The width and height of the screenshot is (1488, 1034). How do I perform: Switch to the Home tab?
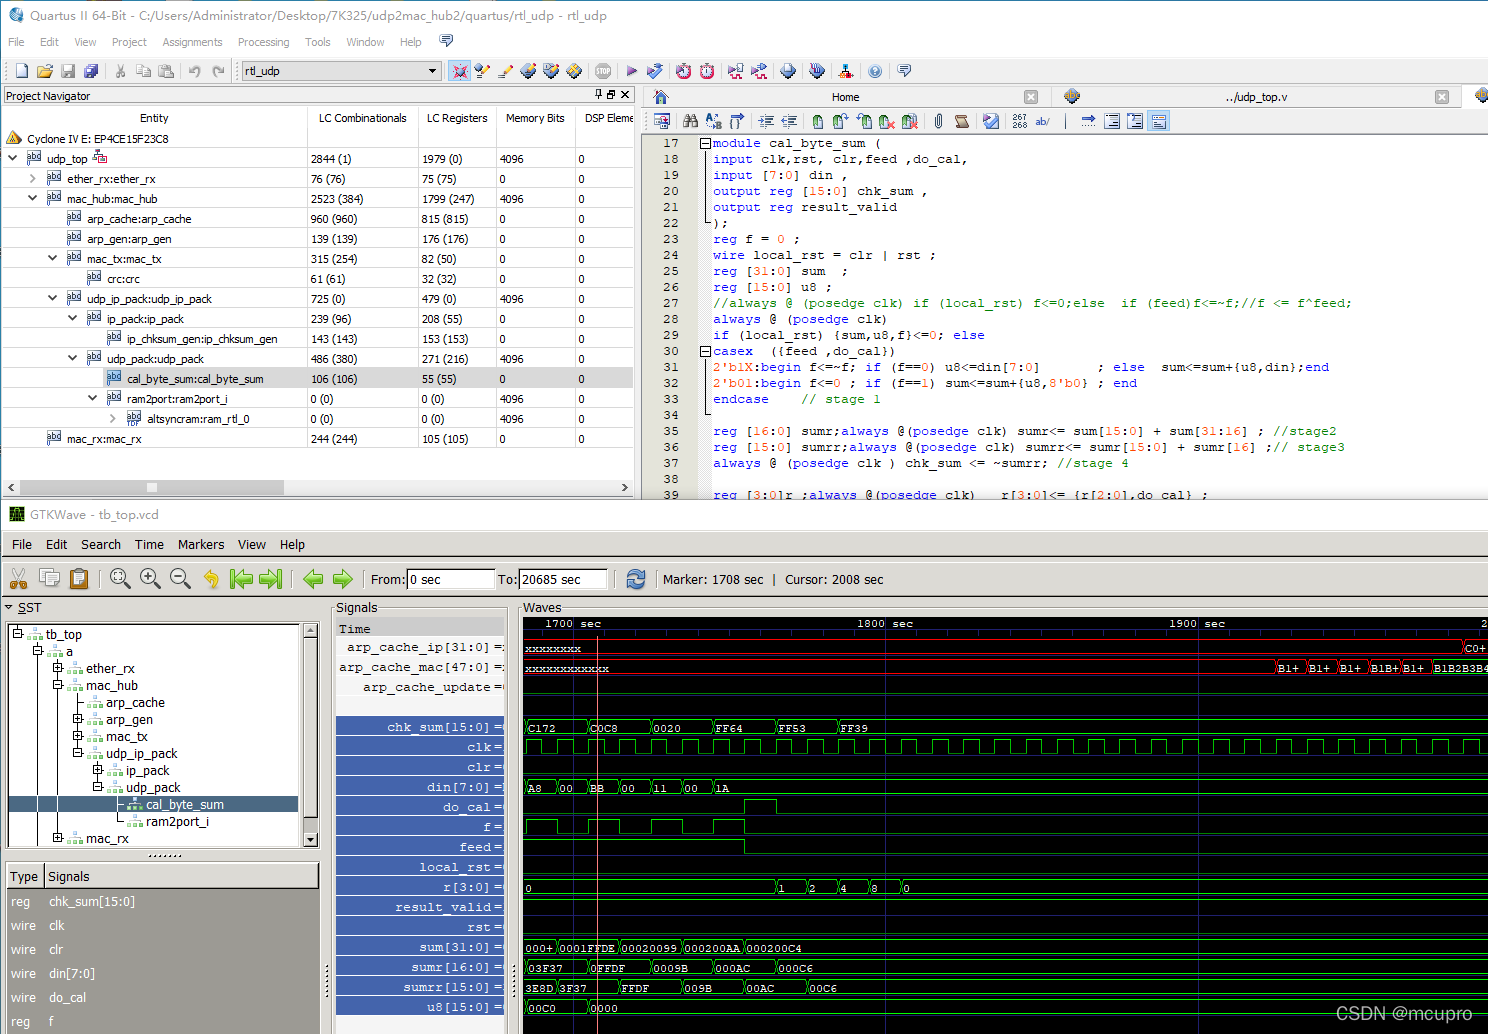click(845, 97)
